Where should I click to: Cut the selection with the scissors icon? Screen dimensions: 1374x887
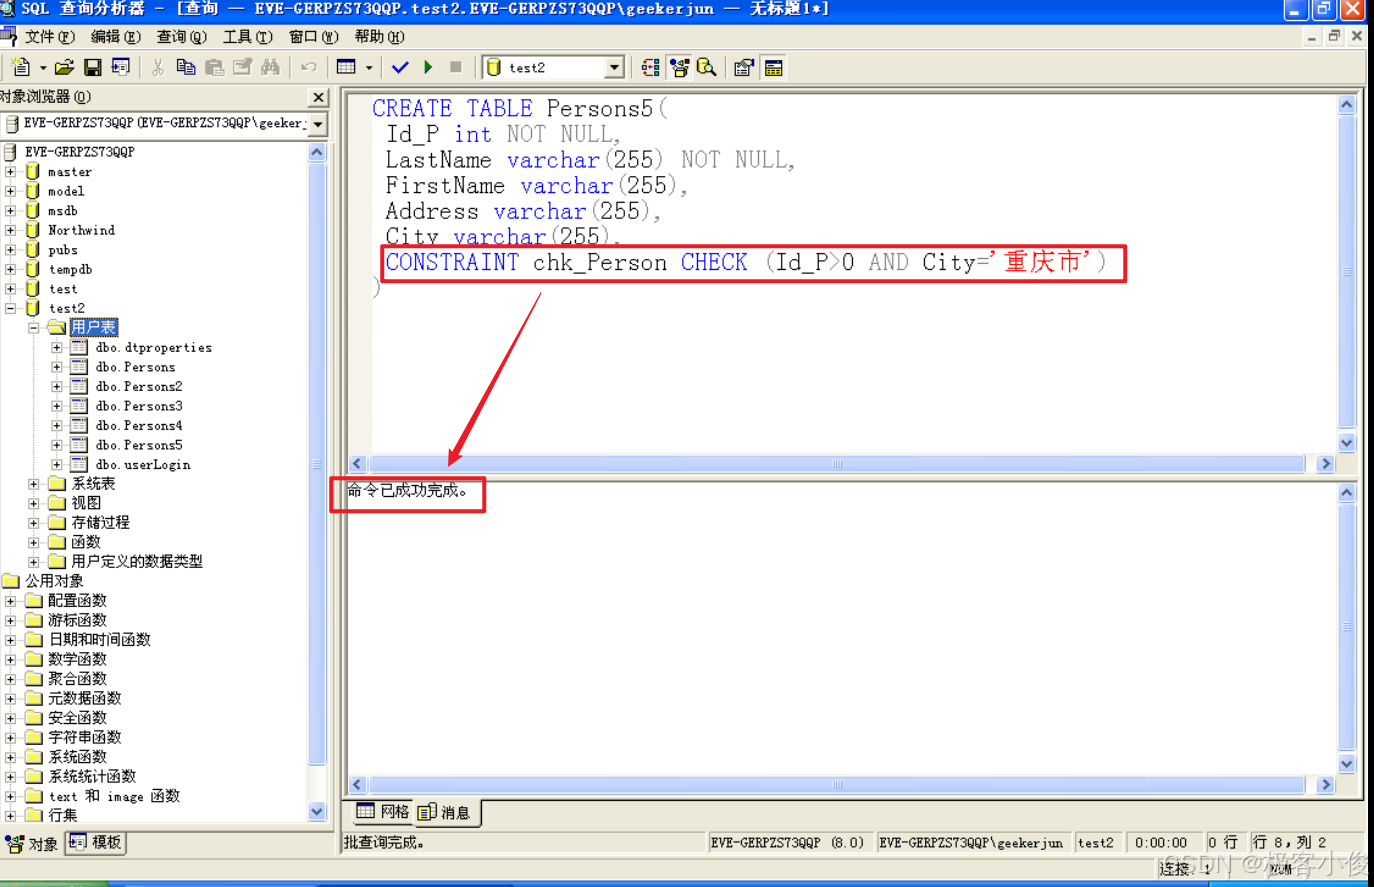coord(157,67)
